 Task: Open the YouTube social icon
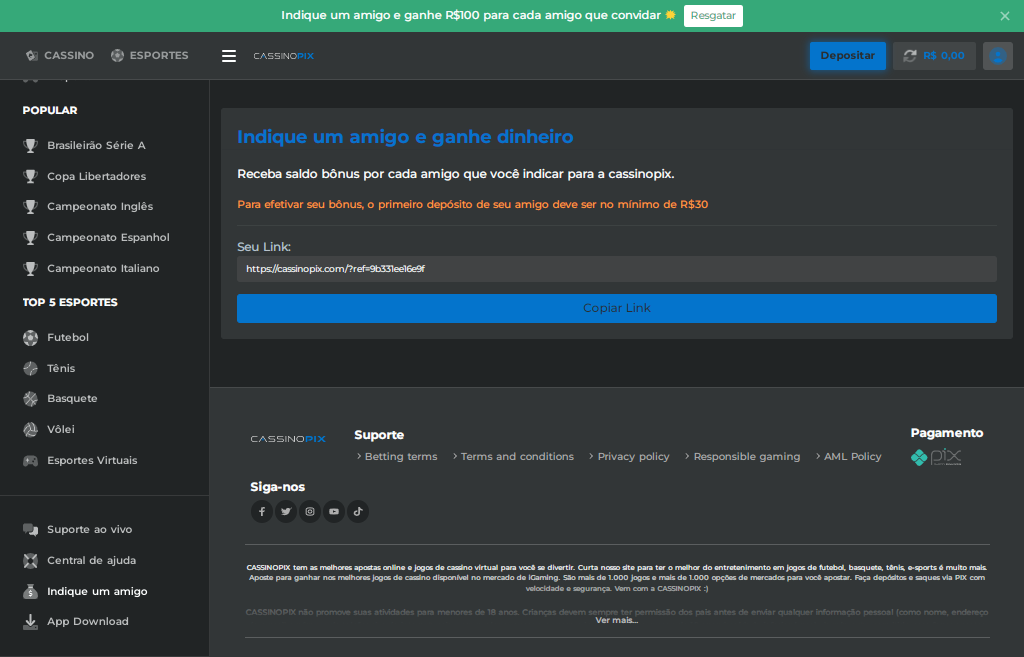point(334,512)
